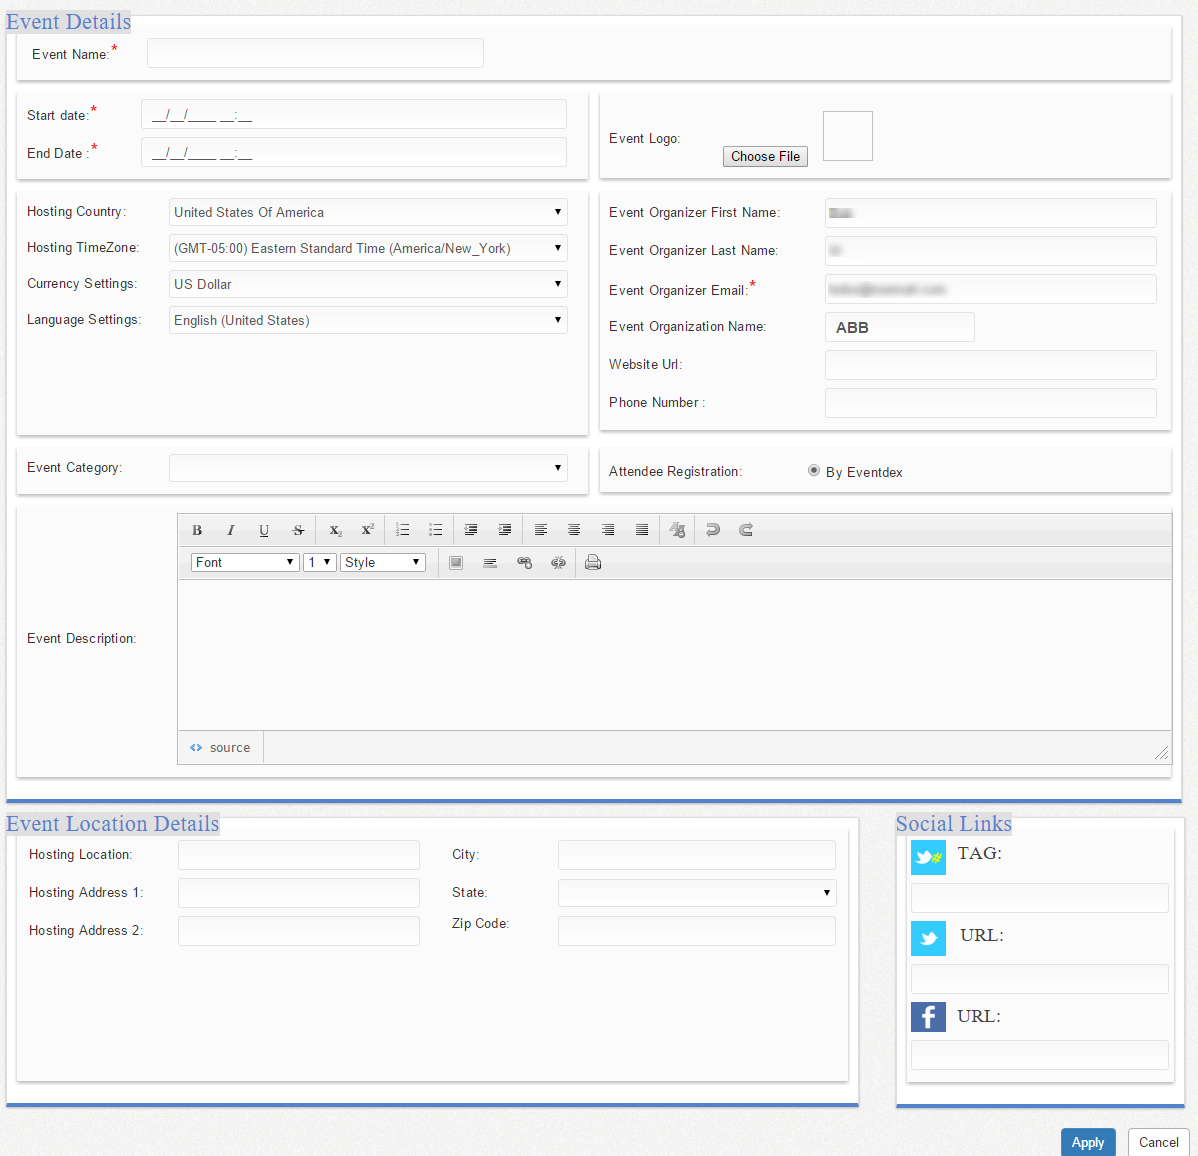Insert a hyperlink in description
The image size is (1198, 1156).
pos(524,563)
